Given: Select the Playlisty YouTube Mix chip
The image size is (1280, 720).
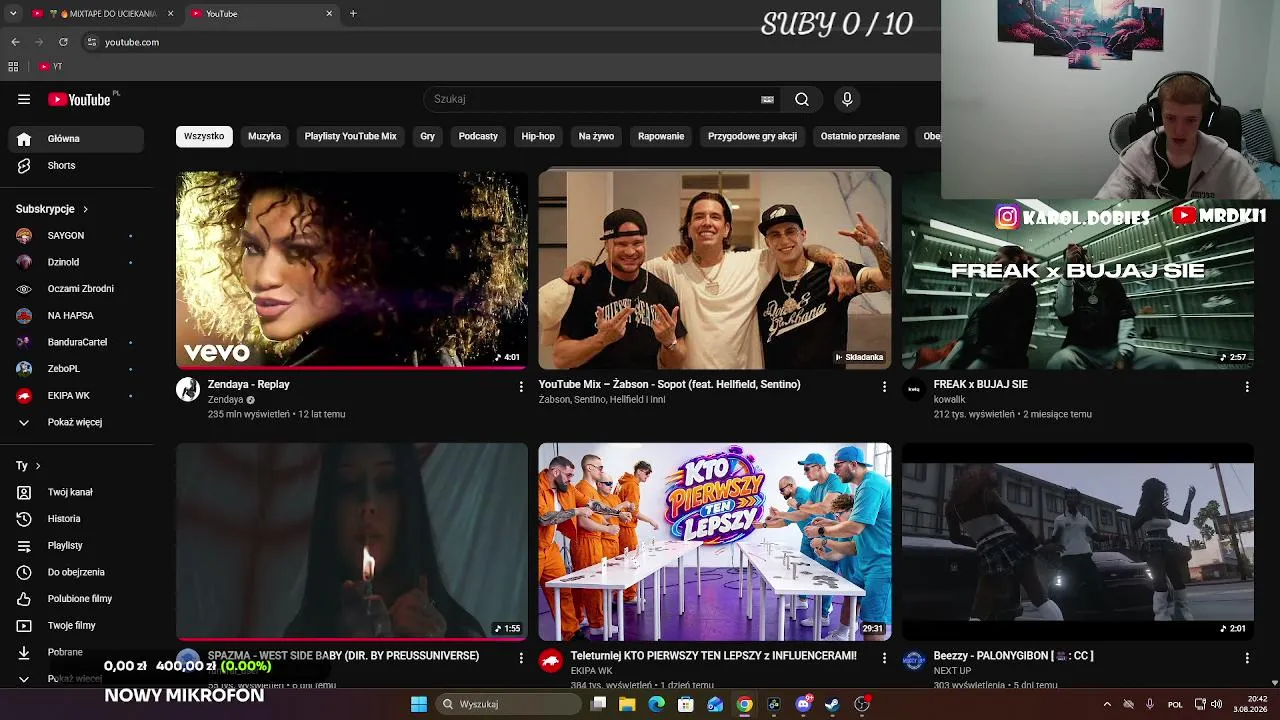Looking at the screenshot, I should (x=351, y=136).
